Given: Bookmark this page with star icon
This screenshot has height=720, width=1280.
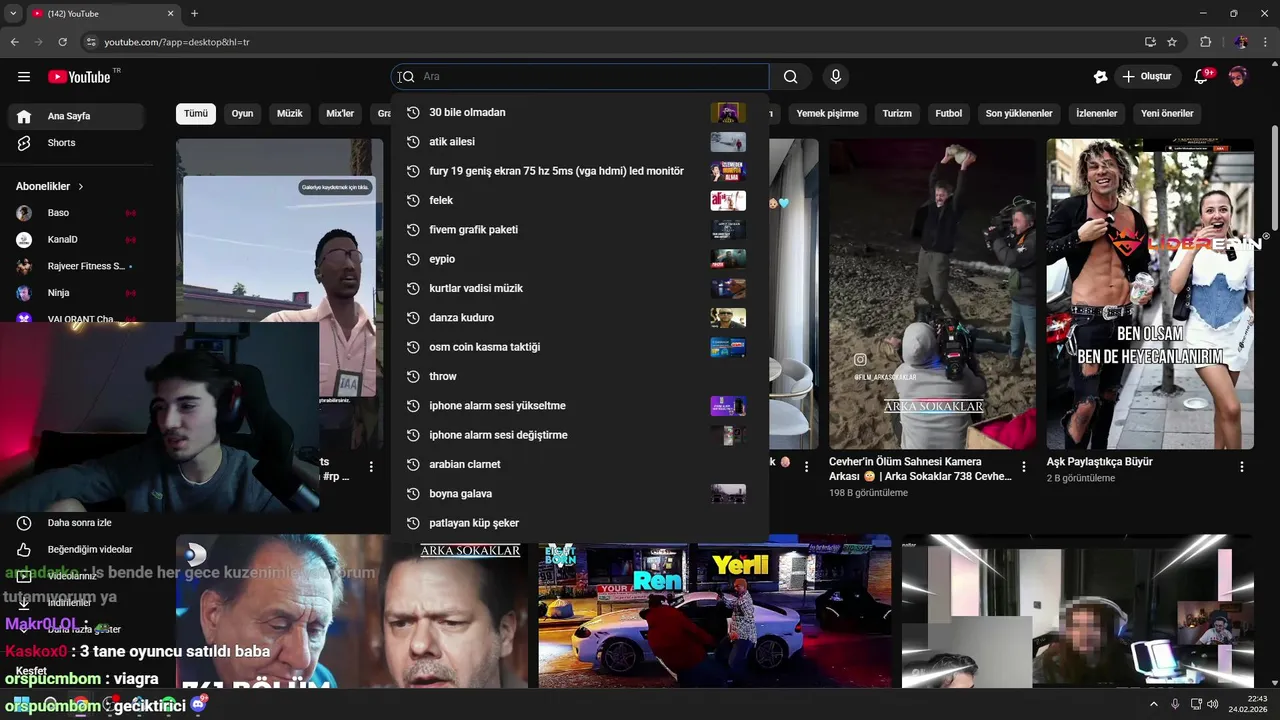Looking at the screenshot, I should [1172, 42].
